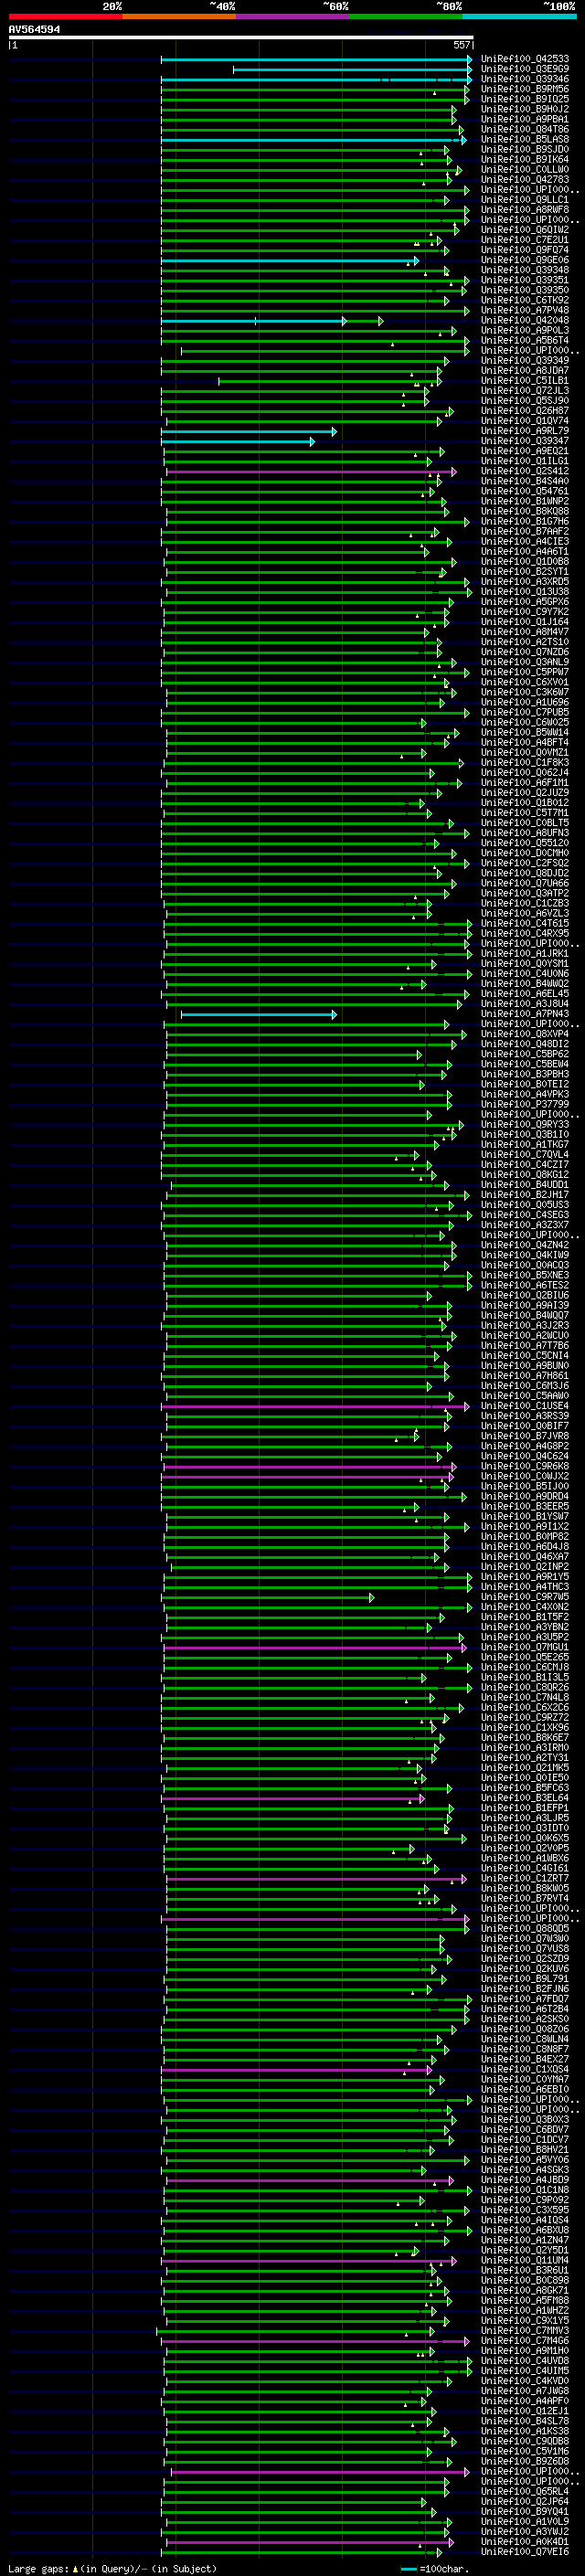585x2576 pixels.
Task: Select label UniRef100_A5B6T4
Action: point(525,340)
